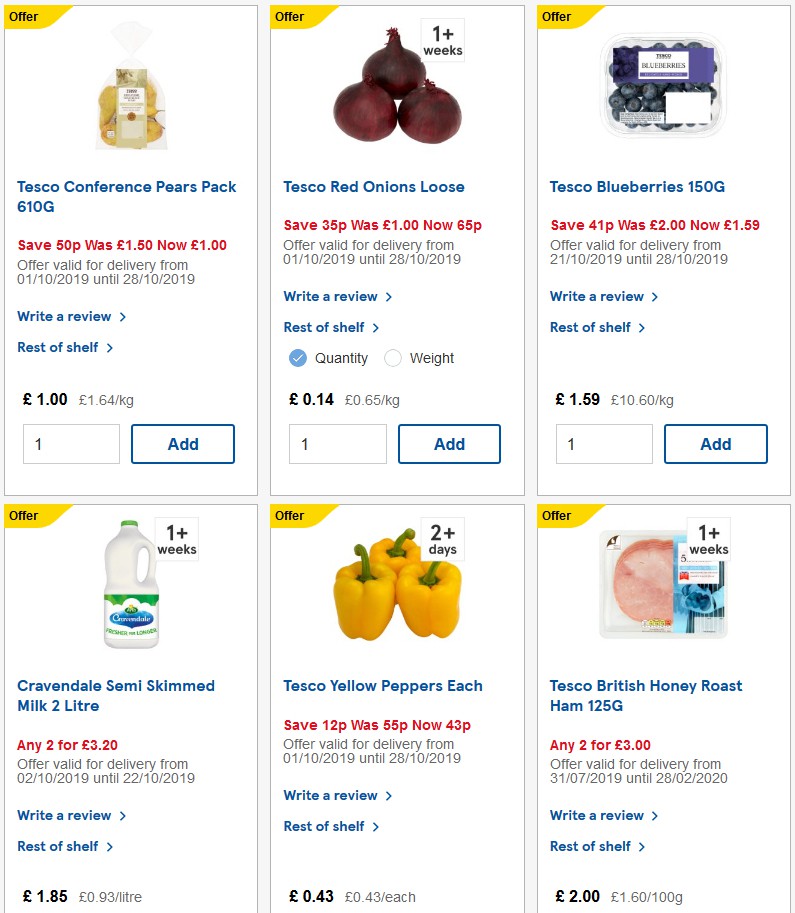Viewport: 795px width, 913px height.
Task: Add Tesco Red Onions to the basket
Action: 449,443
